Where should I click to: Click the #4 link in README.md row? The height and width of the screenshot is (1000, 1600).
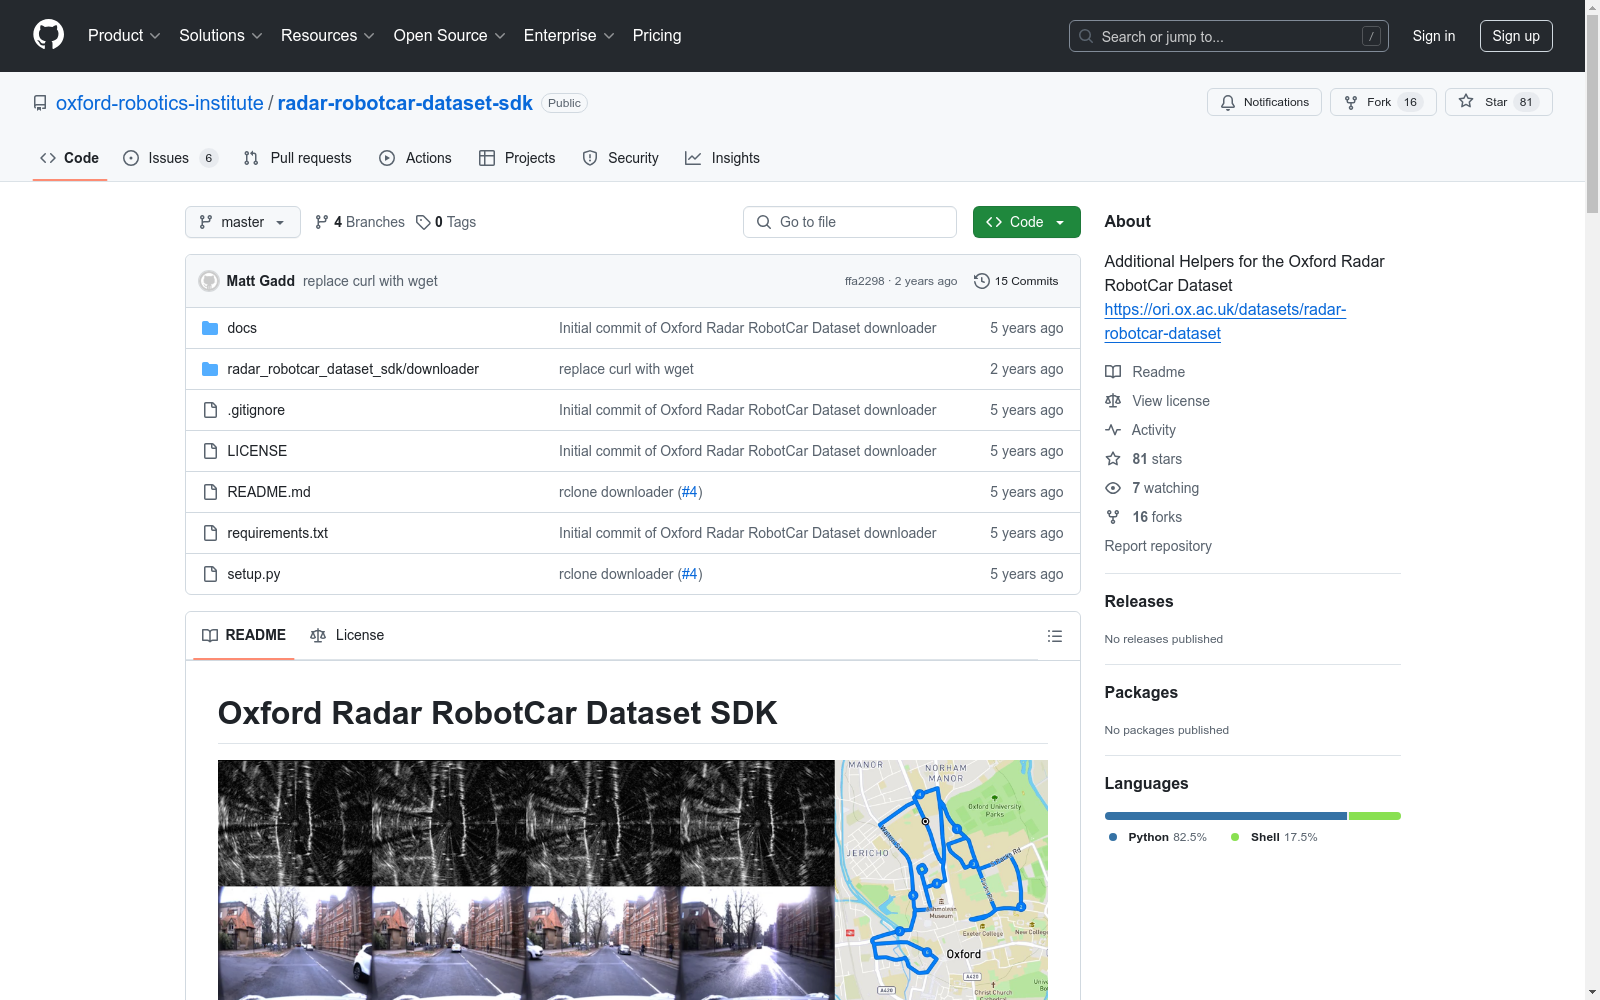(690, 492)
